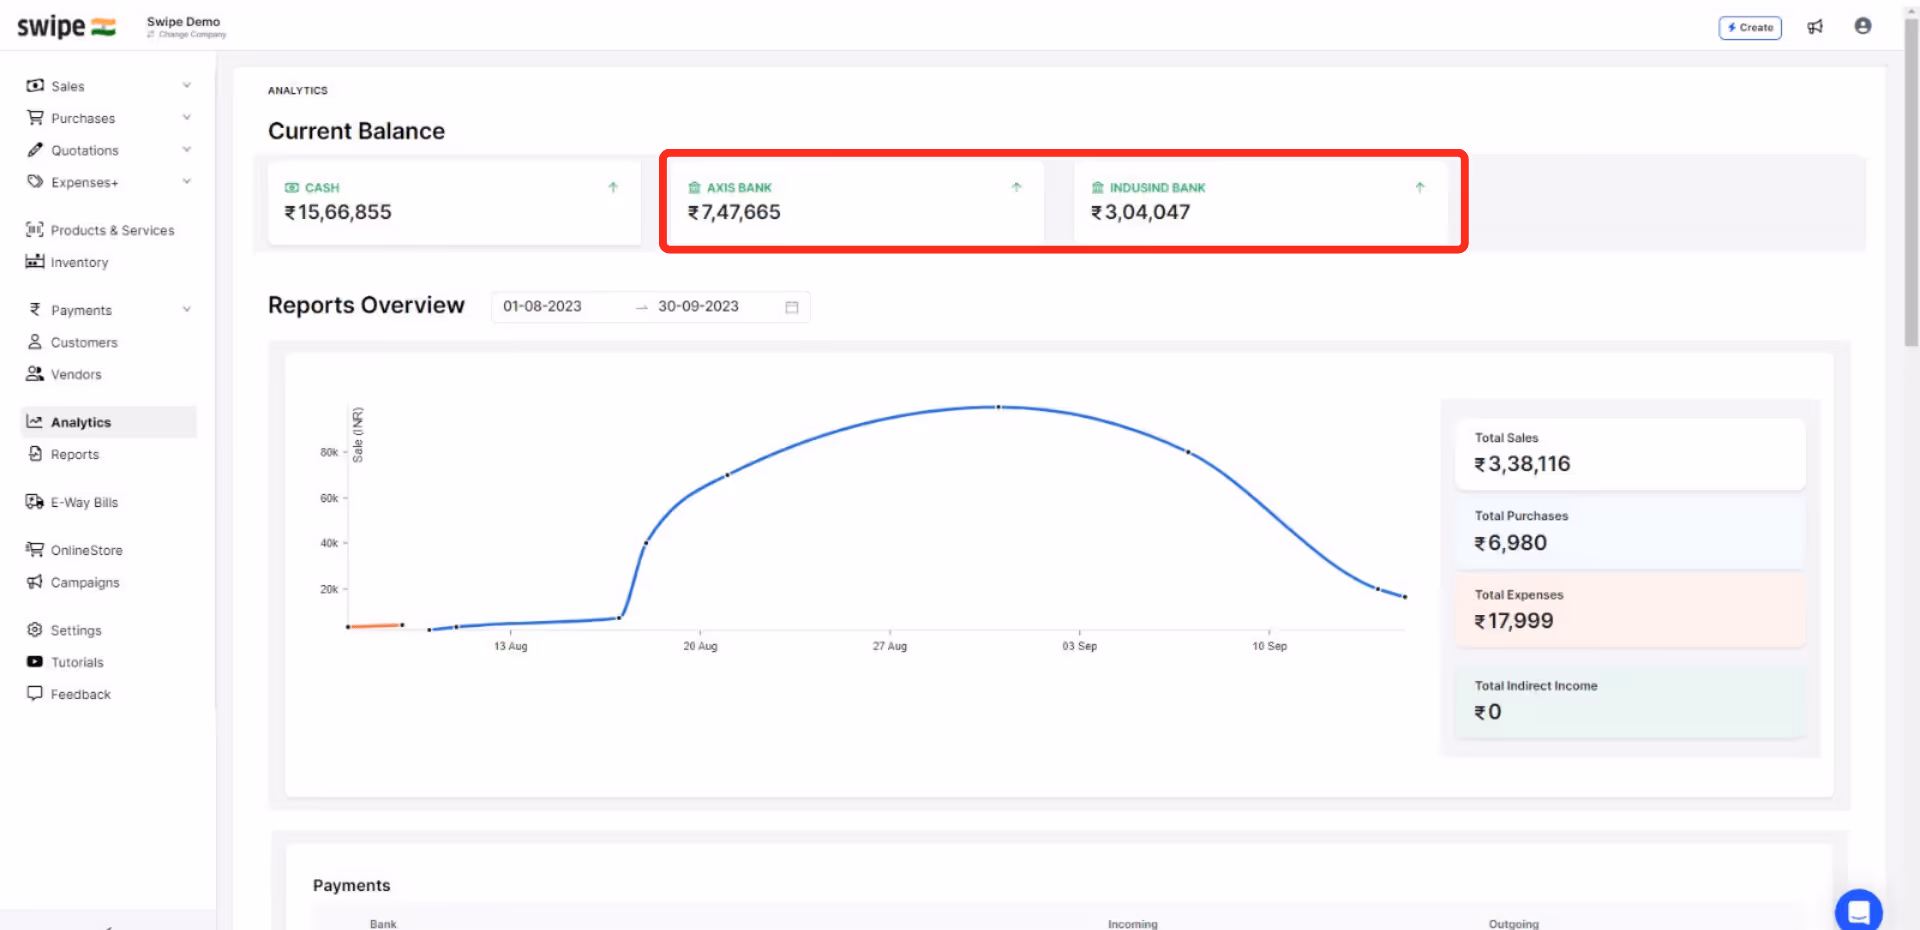Click the Total Sales card
Viewport: 1920px width, 930px height.
1630,454
